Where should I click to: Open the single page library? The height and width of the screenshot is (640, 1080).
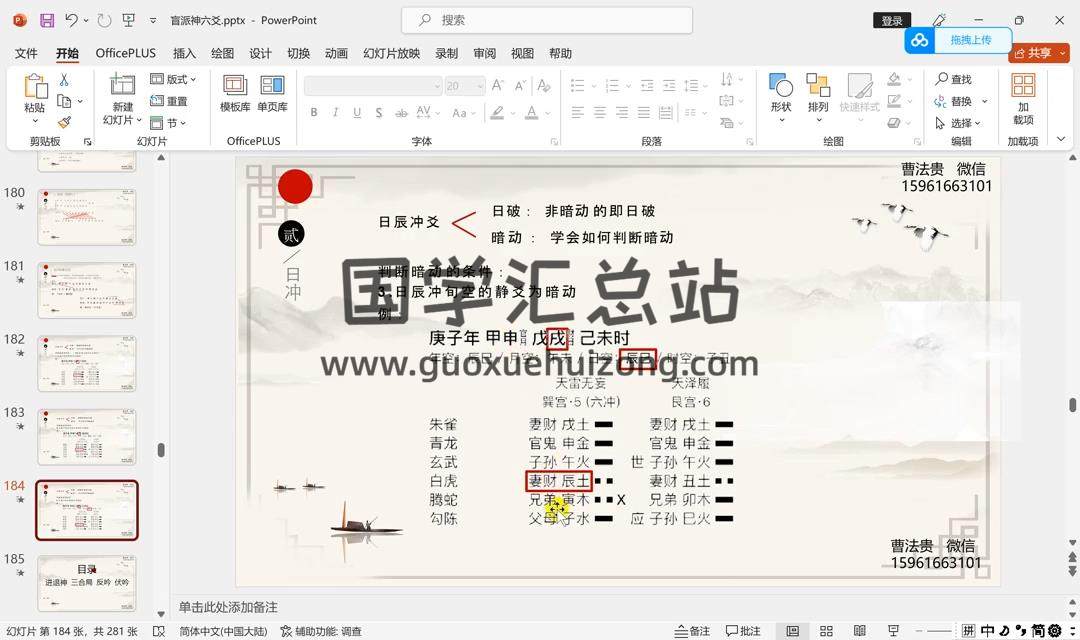(272, 94)
